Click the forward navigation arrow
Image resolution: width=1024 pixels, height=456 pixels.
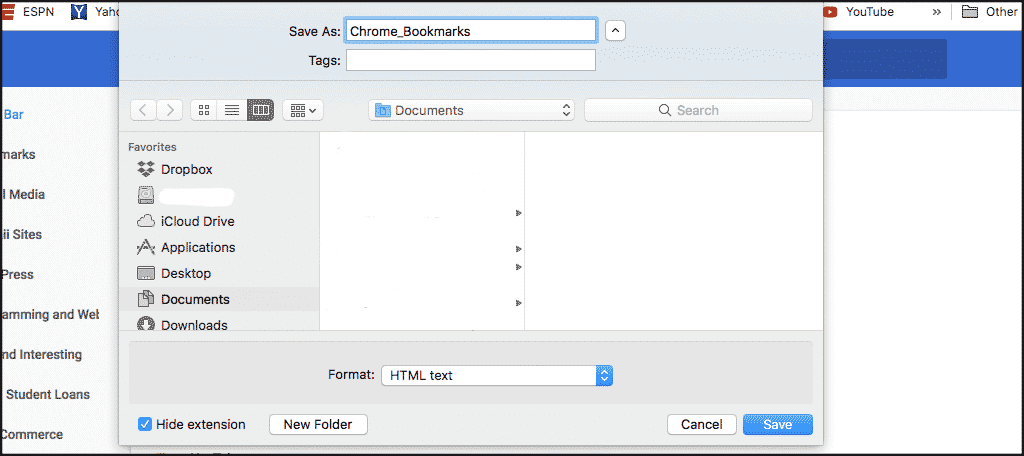(170, 110)
